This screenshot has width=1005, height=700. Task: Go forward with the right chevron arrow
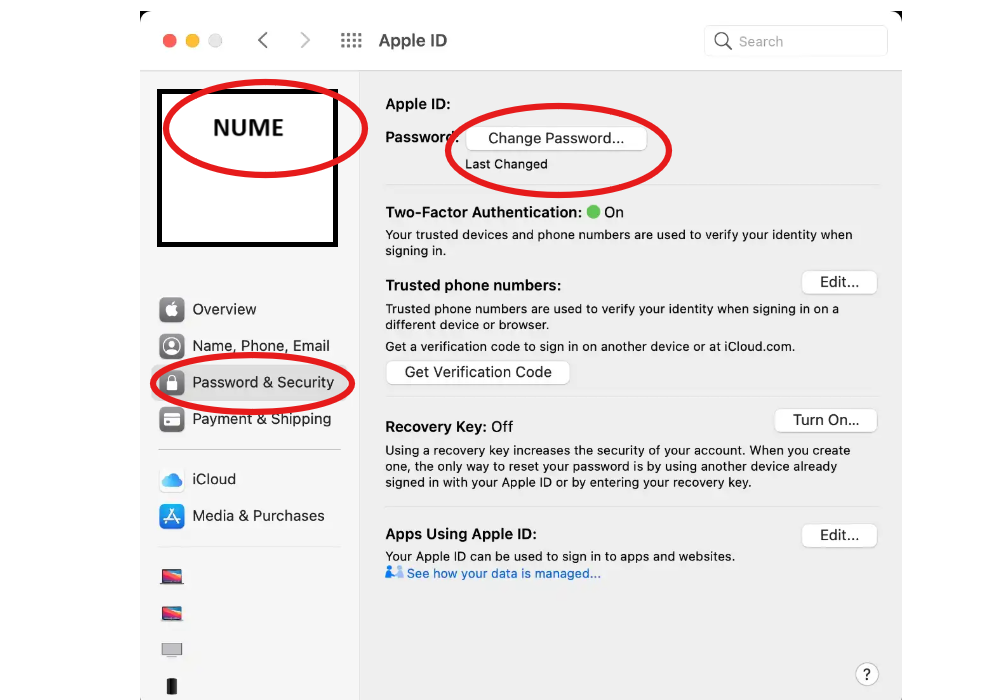(x=305, y=40)
